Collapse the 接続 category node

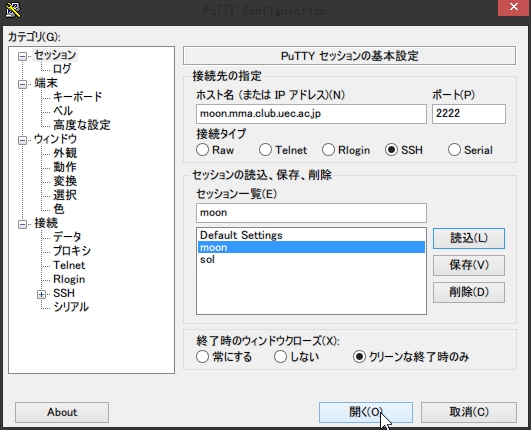pos(22,224)
